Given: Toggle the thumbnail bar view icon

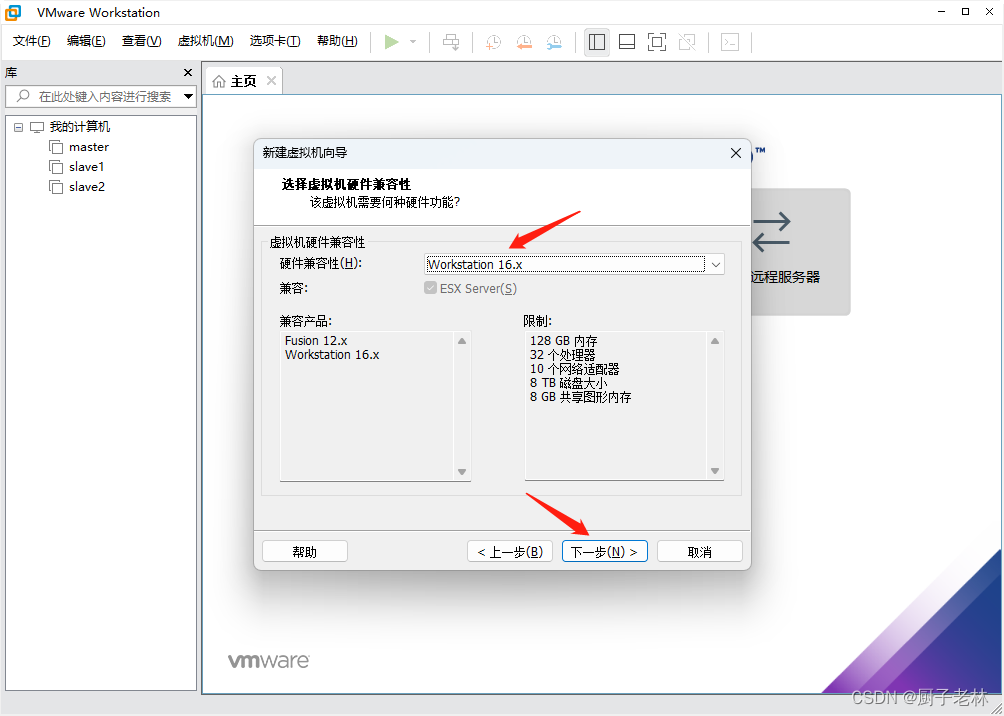Looking at the screenshot, I should pyautogui.click(x=627, y=42).
